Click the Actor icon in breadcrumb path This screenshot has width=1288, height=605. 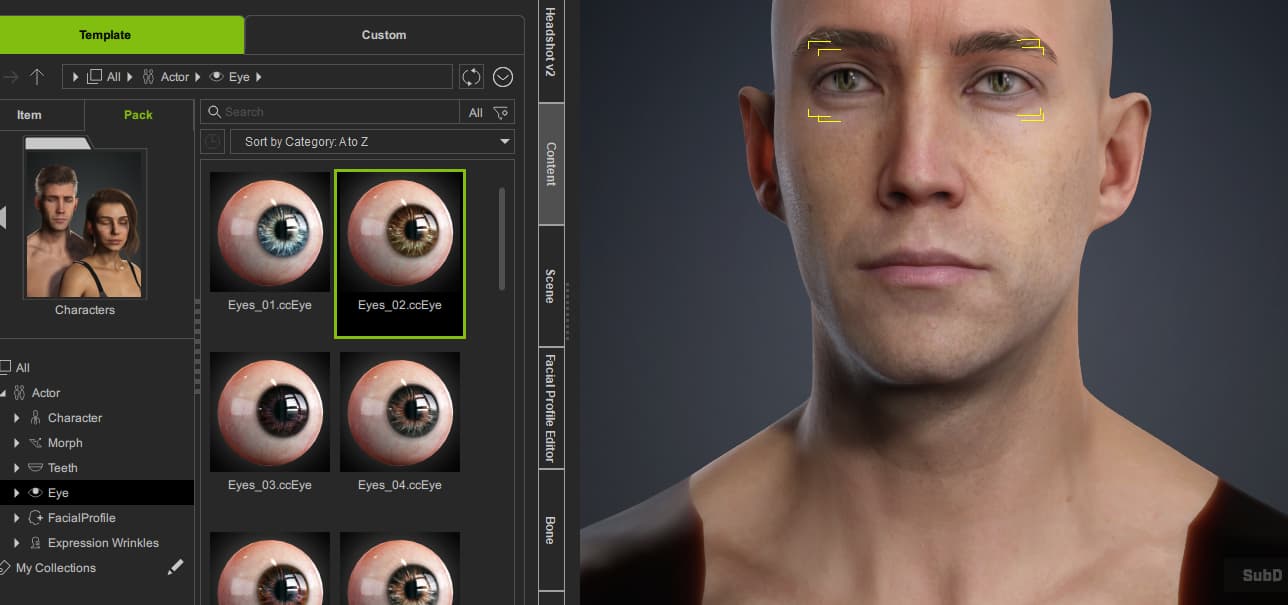148,77
